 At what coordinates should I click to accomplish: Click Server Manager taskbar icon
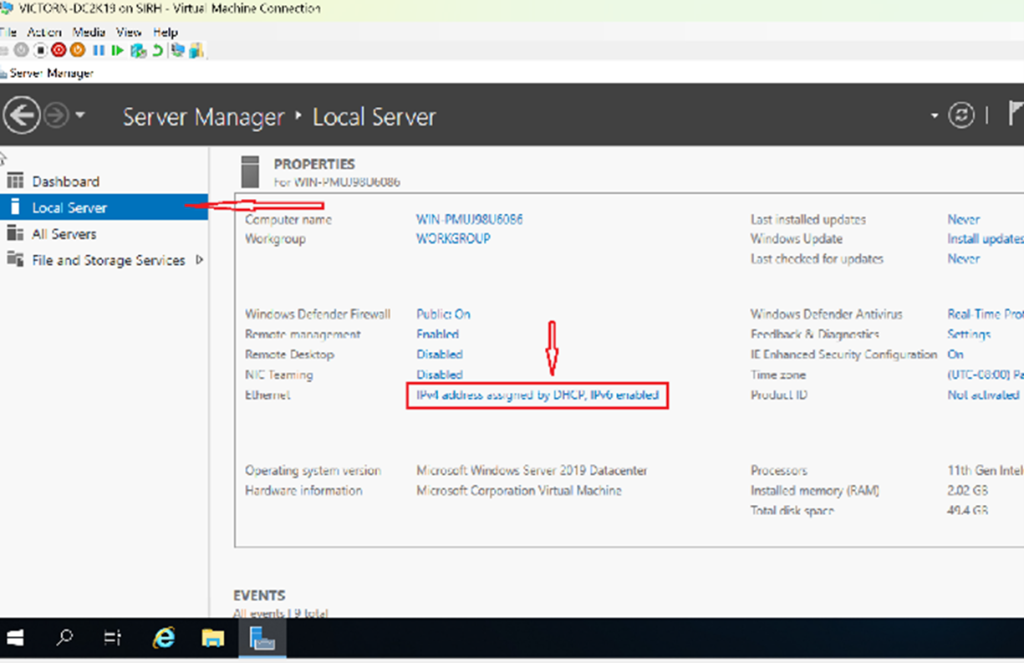pos(262,638)
